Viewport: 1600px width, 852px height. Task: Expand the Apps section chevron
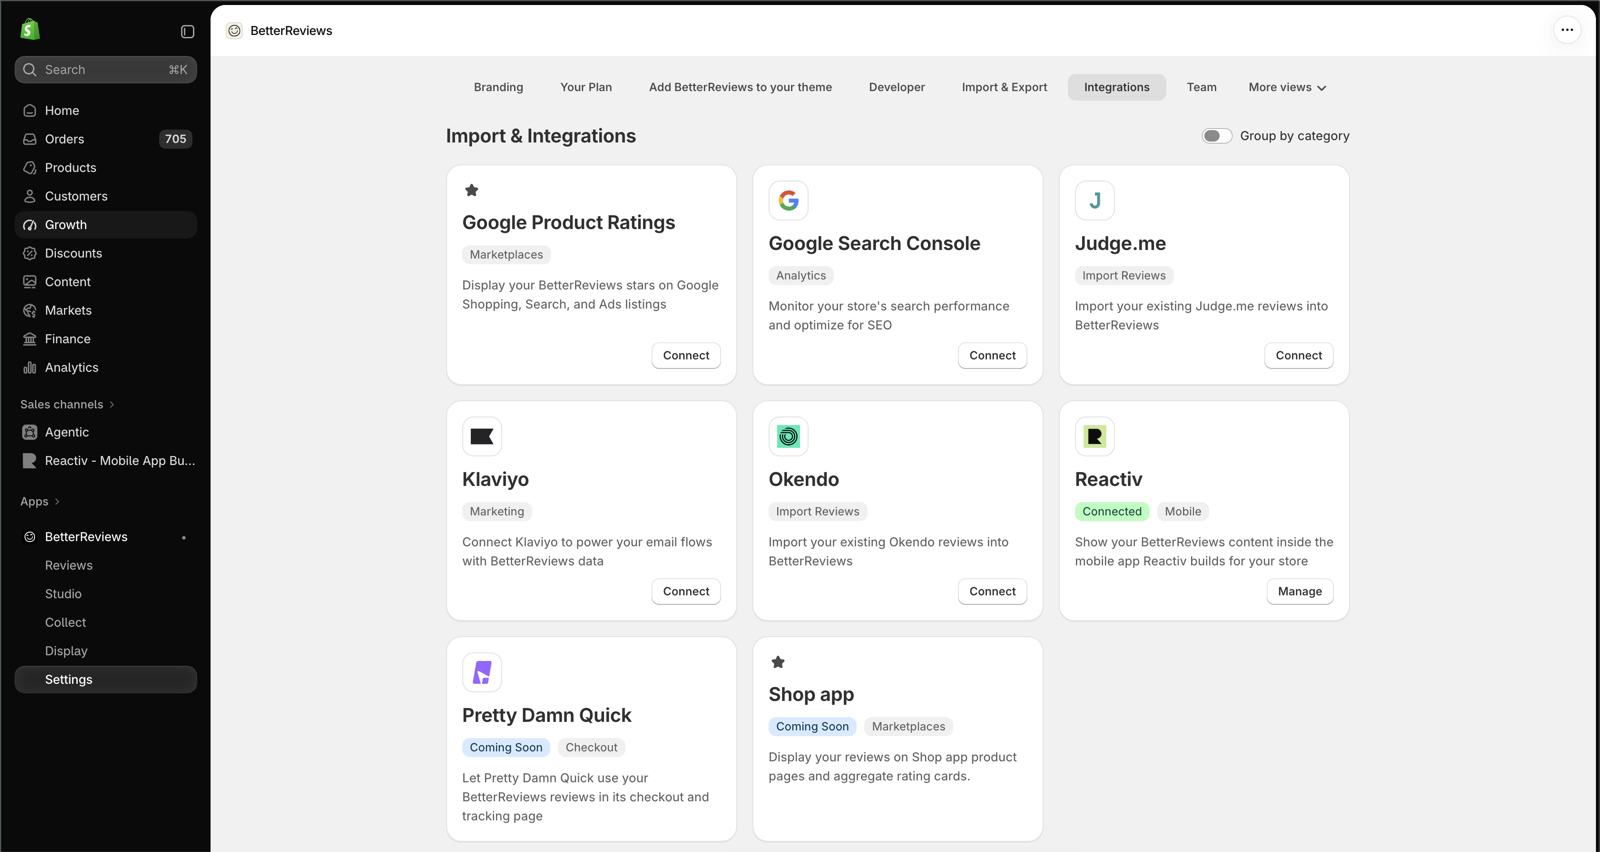tap(57, 502)
